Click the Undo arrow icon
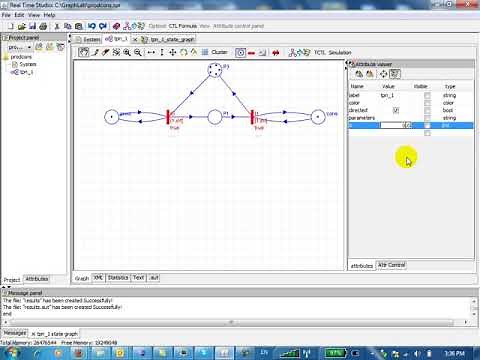Image resolution: width=480 pixels, height=360 pixels. [x=92, y=26]
